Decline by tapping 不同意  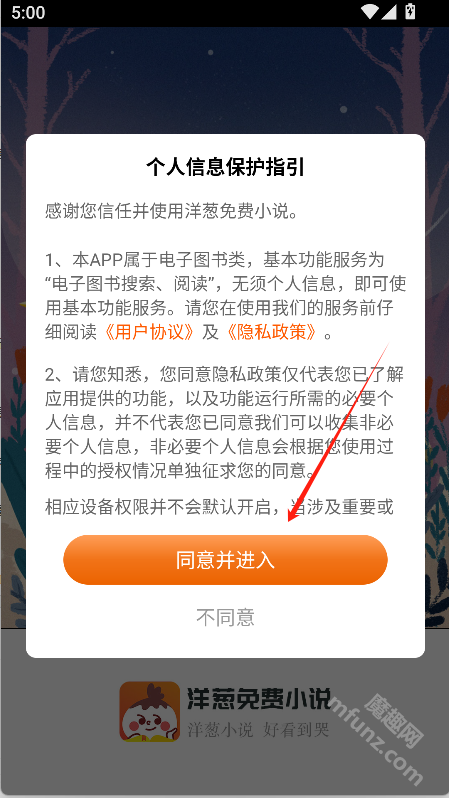225,617
